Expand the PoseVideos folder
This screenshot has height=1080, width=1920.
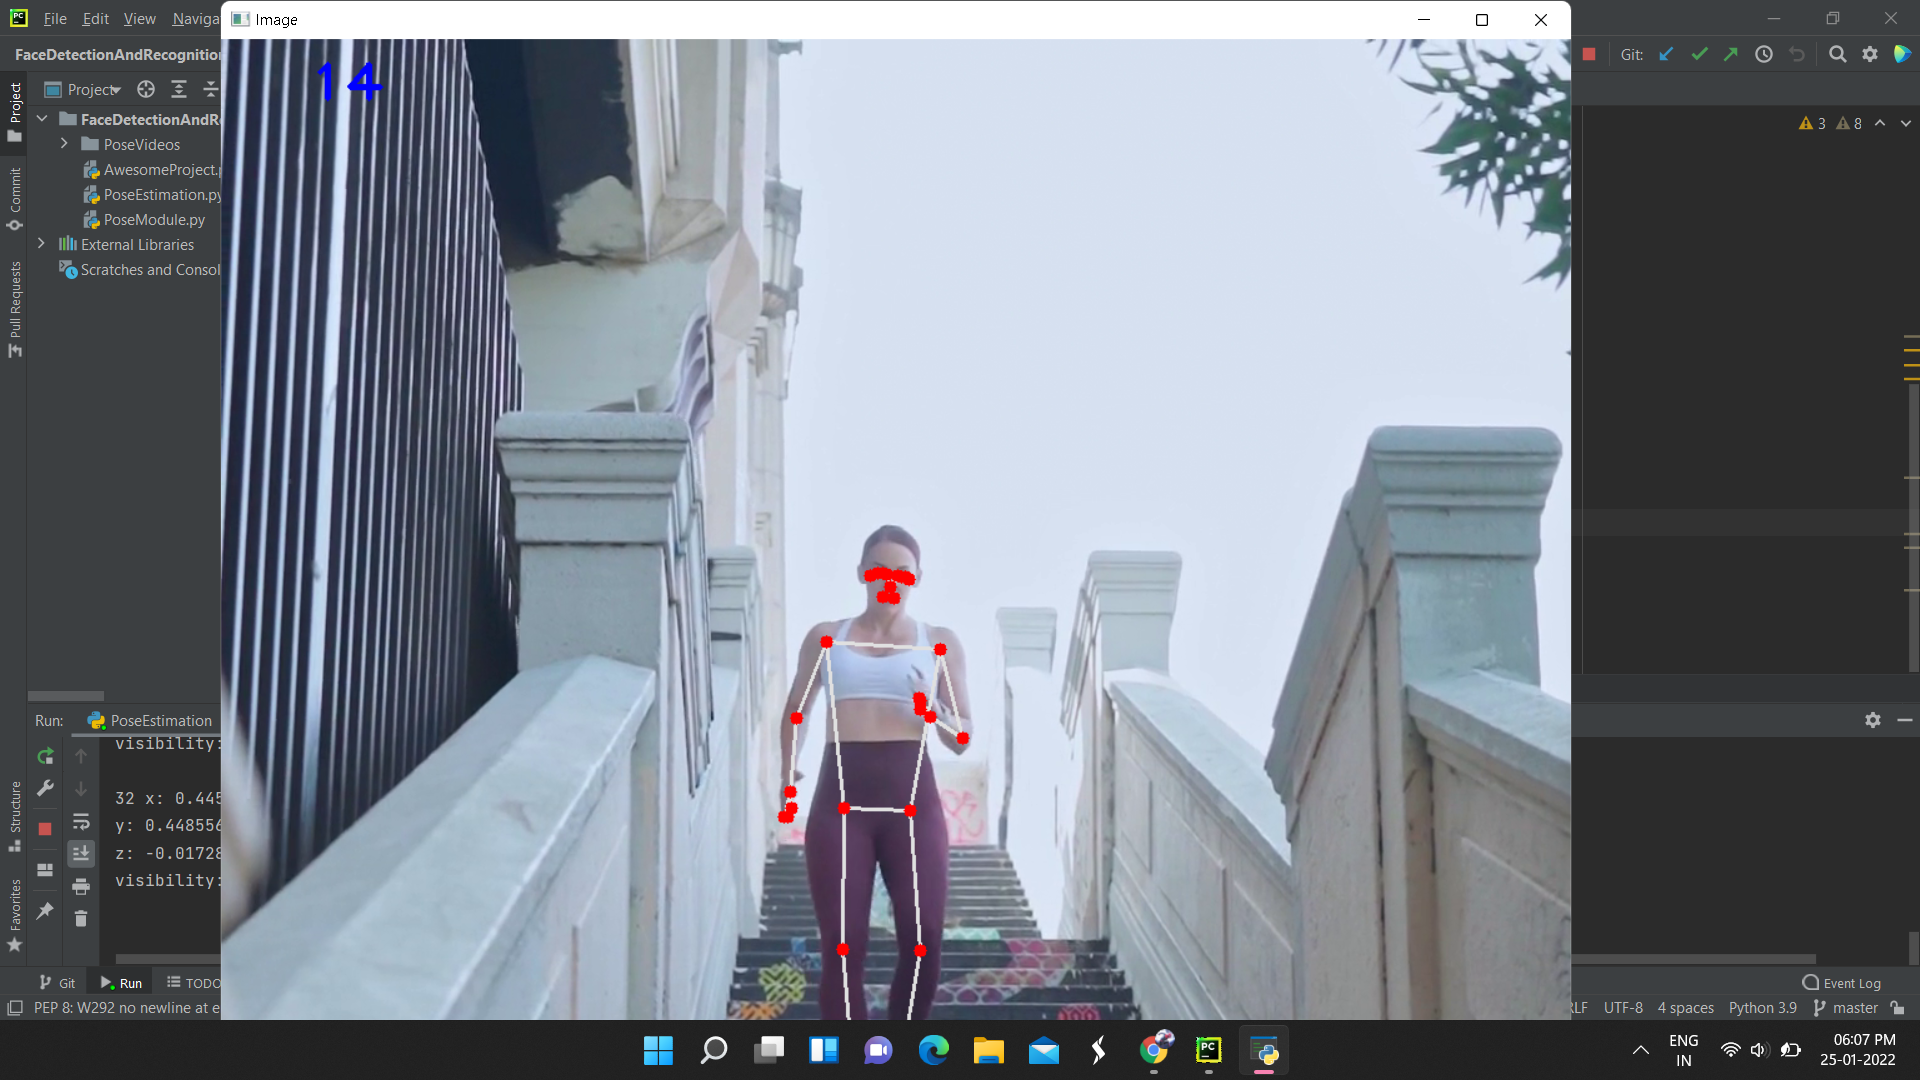[65, 144]
